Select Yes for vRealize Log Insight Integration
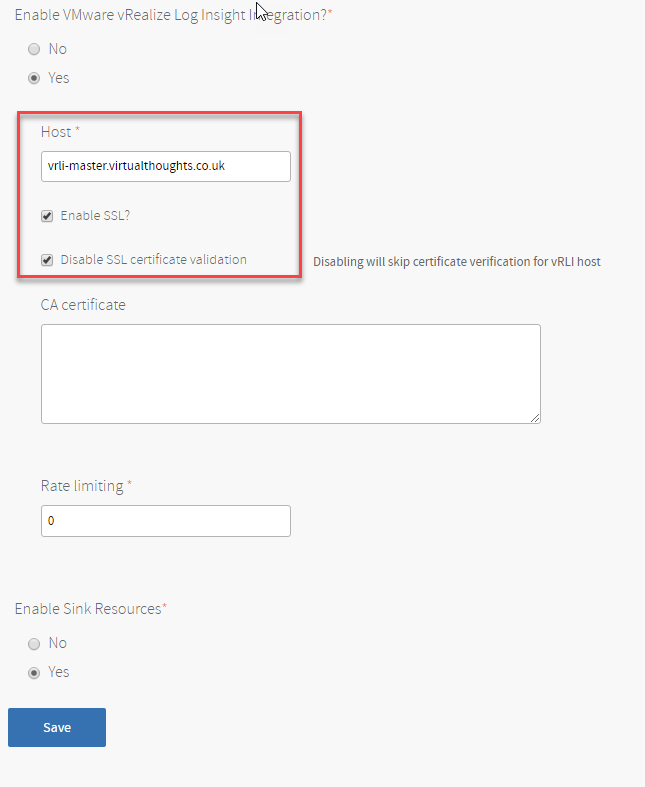This screenshot has height=787, width=645. click(x=34, y=78)
